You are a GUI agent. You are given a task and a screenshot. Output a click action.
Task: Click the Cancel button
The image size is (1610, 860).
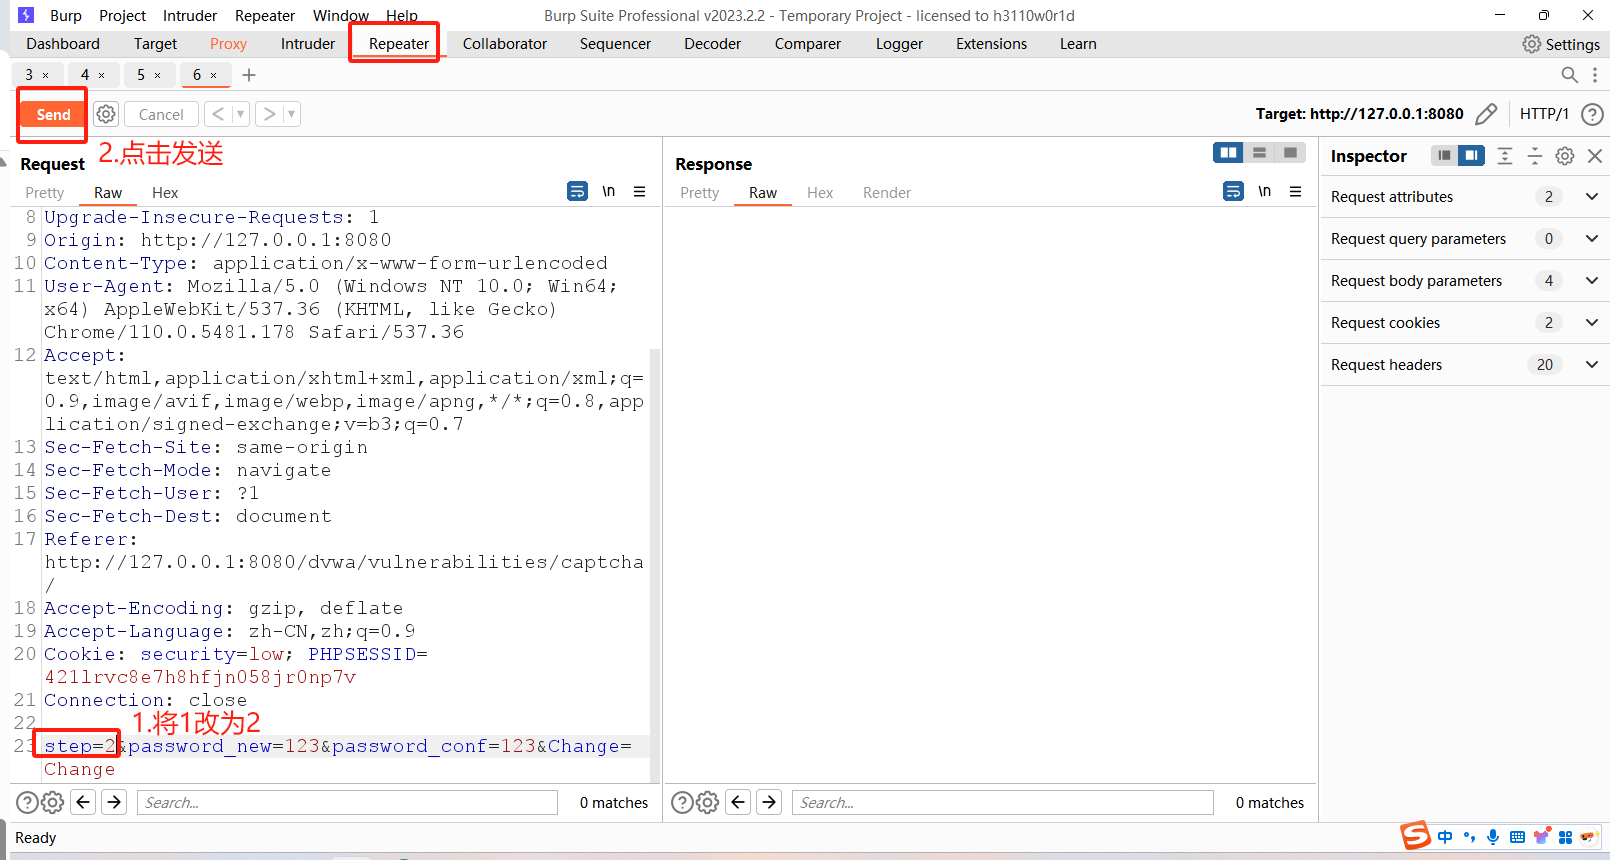pos(161,114)
